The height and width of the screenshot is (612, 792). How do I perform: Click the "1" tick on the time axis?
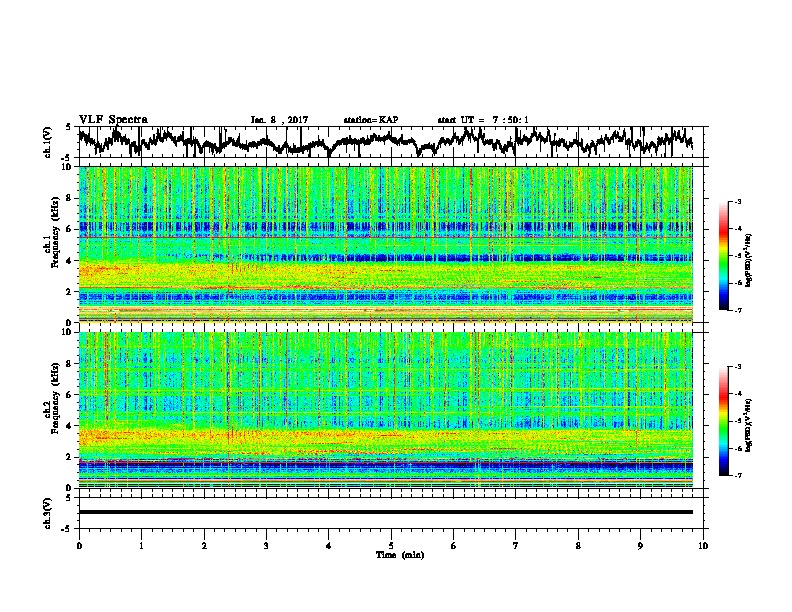pyautogui.click(x=141, y=546)
